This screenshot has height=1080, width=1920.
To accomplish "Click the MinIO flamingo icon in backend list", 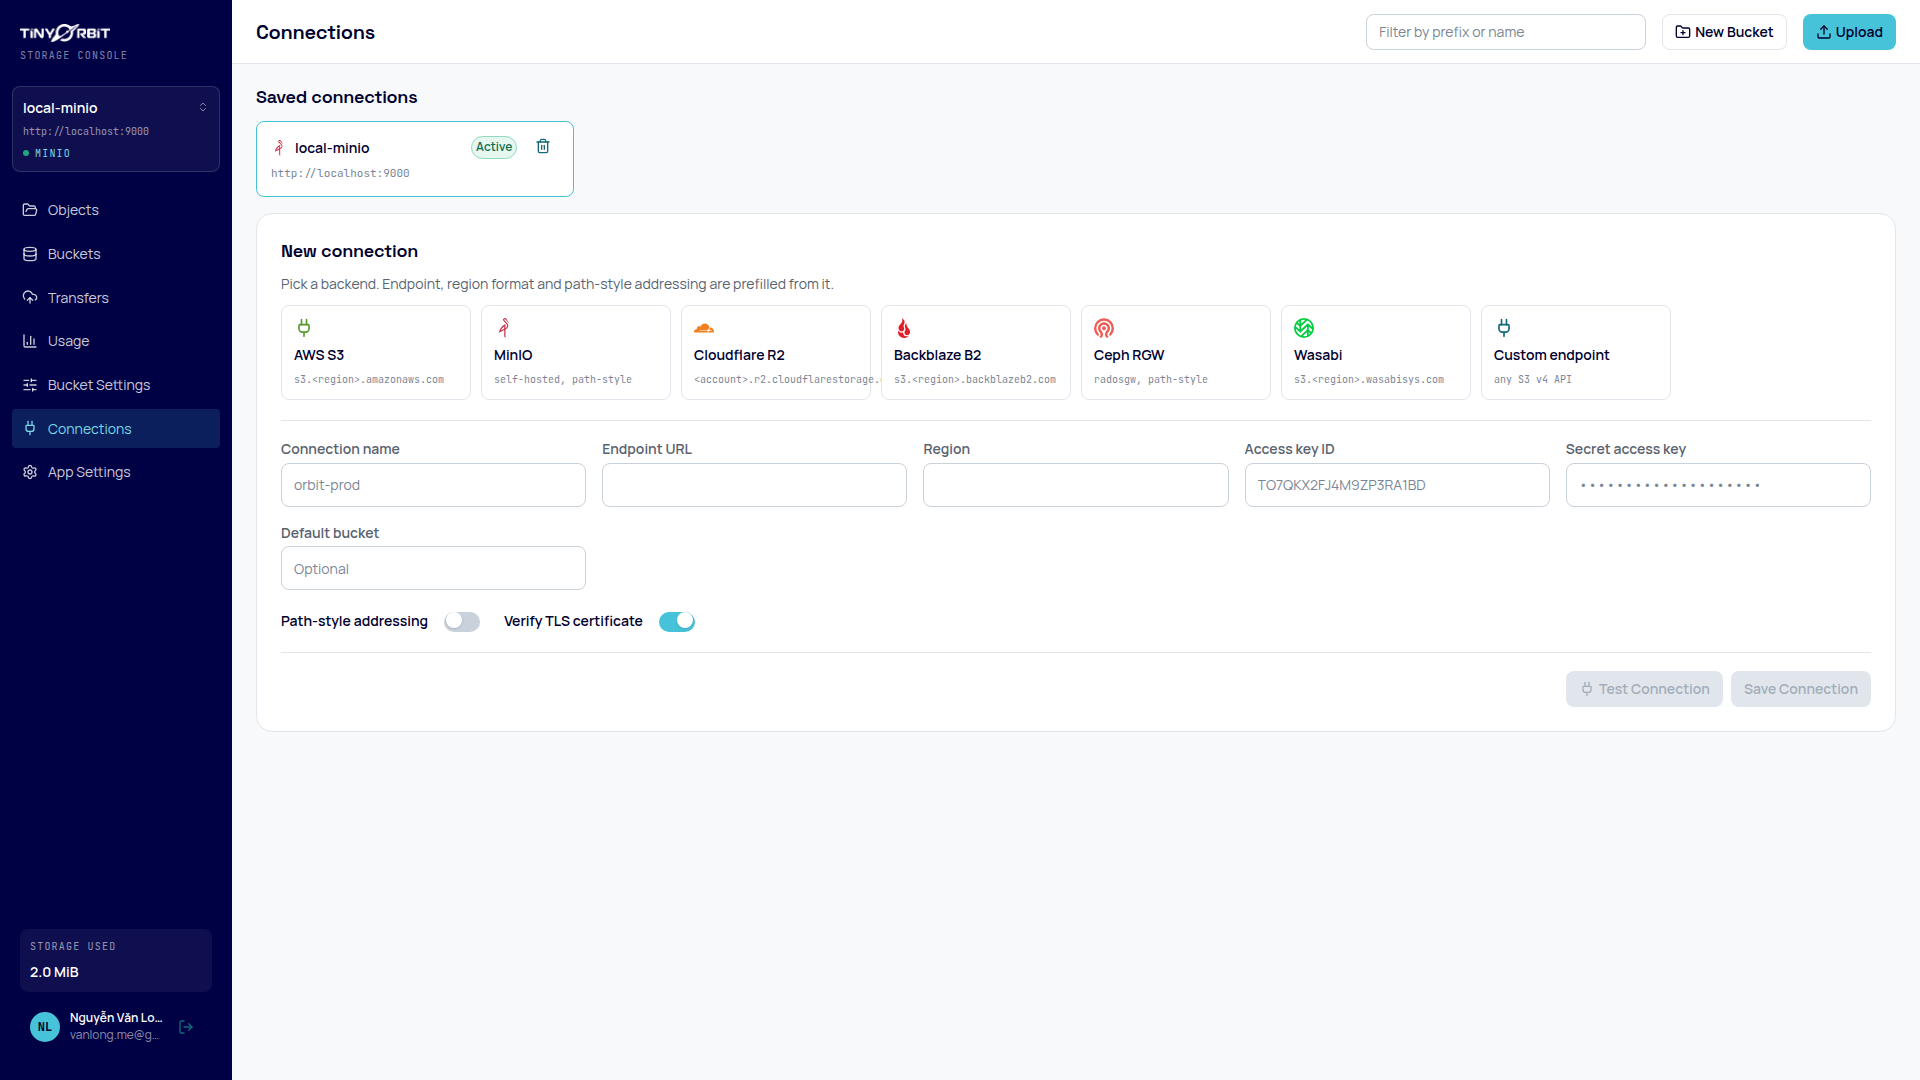I will pyautogui.click(x=504, y=328).
